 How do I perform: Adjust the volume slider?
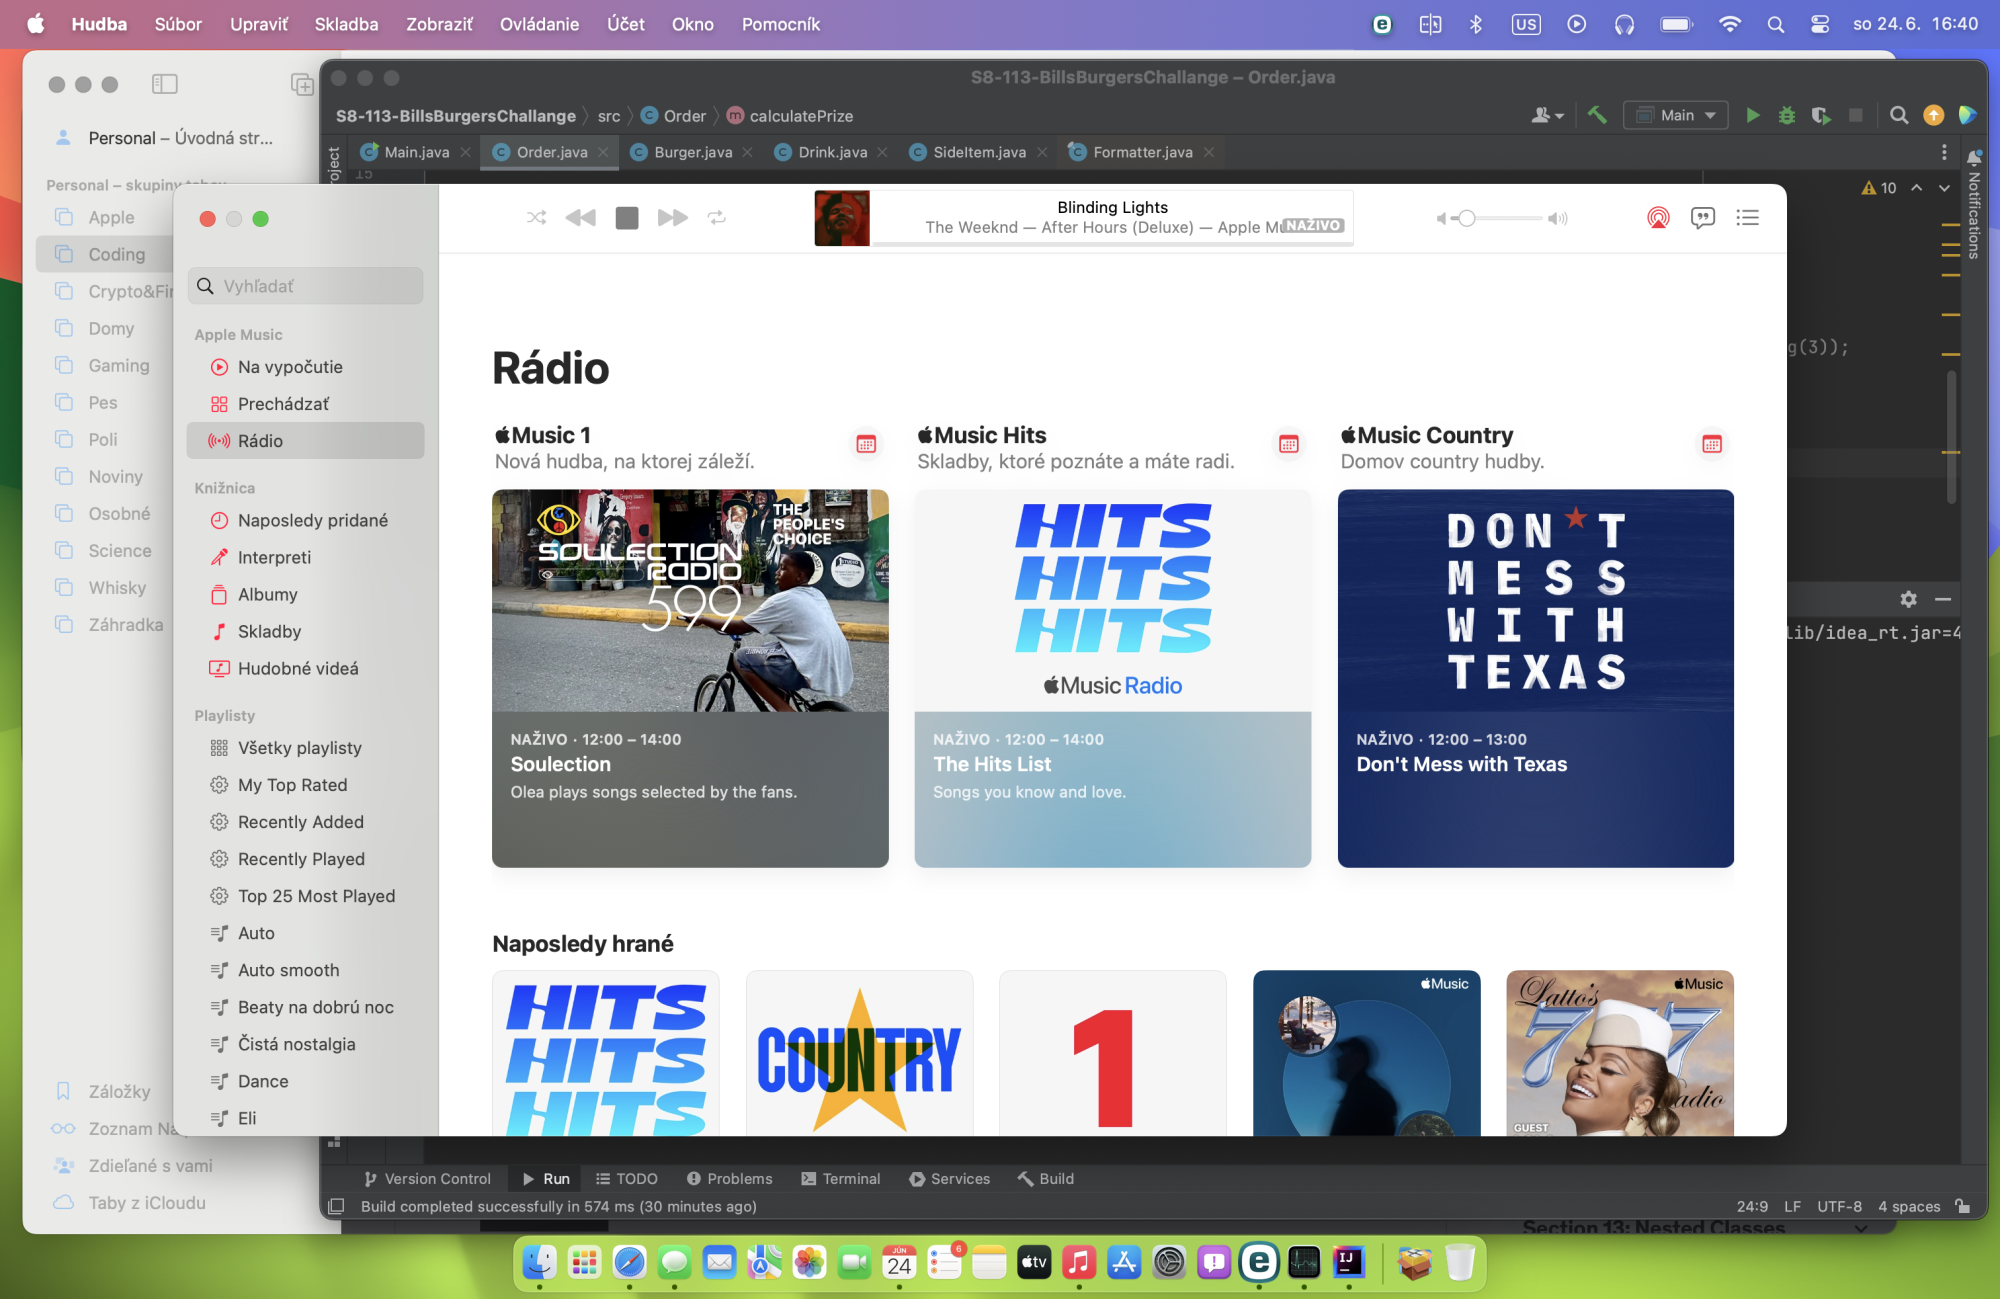pyautogui.click(x=1467, y=218)
